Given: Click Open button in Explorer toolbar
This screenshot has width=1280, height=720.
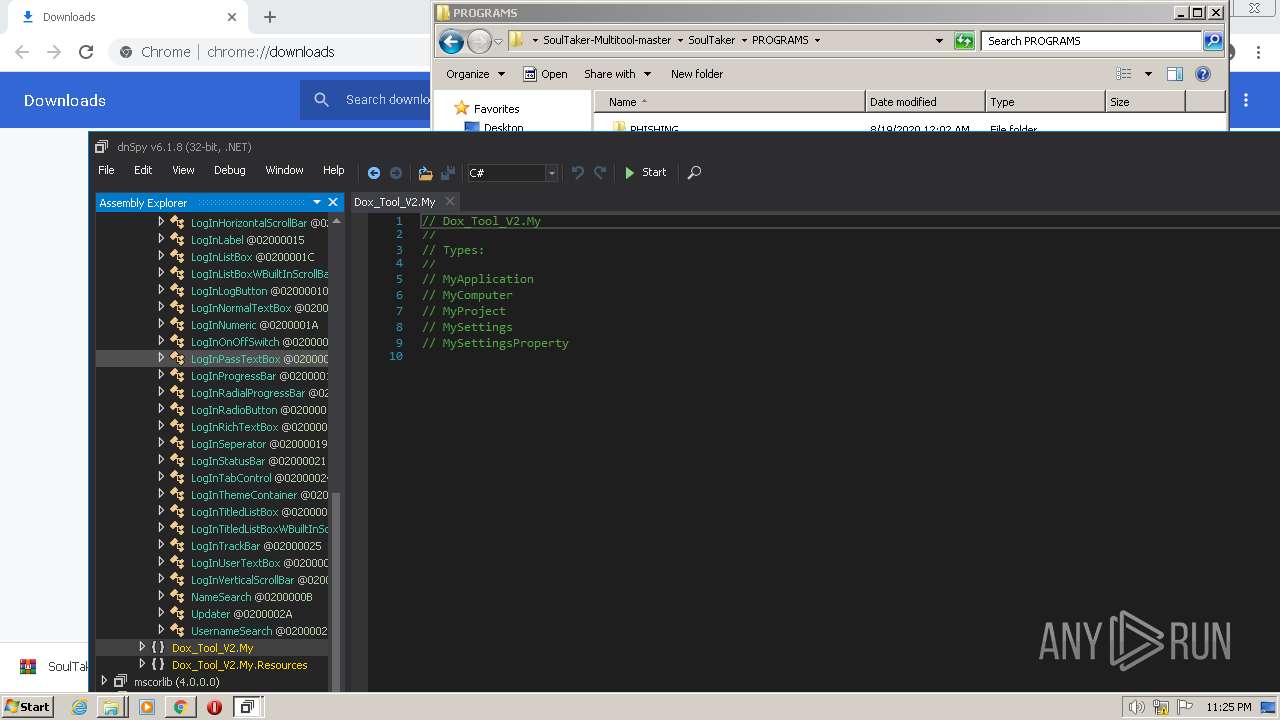Looking at the screenshot, I should pyautogui.click(x=545, y=74).
